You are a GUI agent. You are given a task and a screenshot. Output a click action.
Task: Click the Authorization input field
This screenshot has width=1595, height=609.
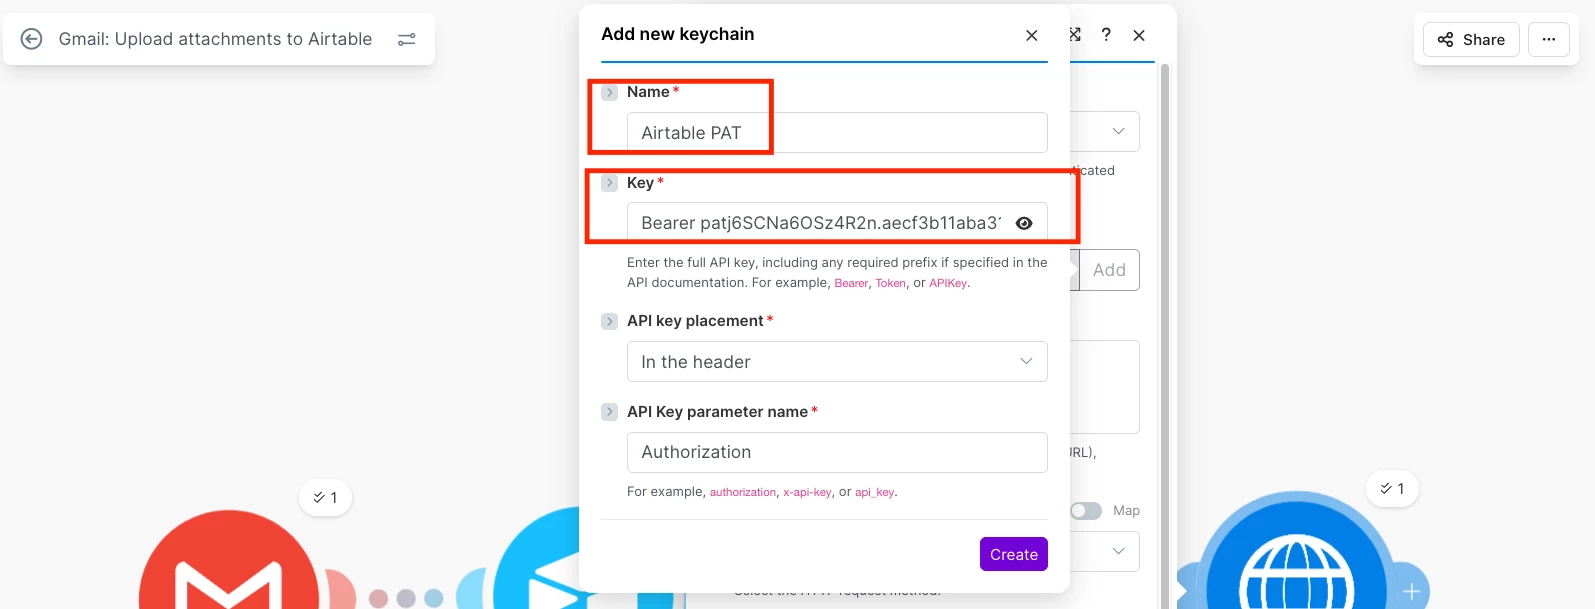pos(837,452)
